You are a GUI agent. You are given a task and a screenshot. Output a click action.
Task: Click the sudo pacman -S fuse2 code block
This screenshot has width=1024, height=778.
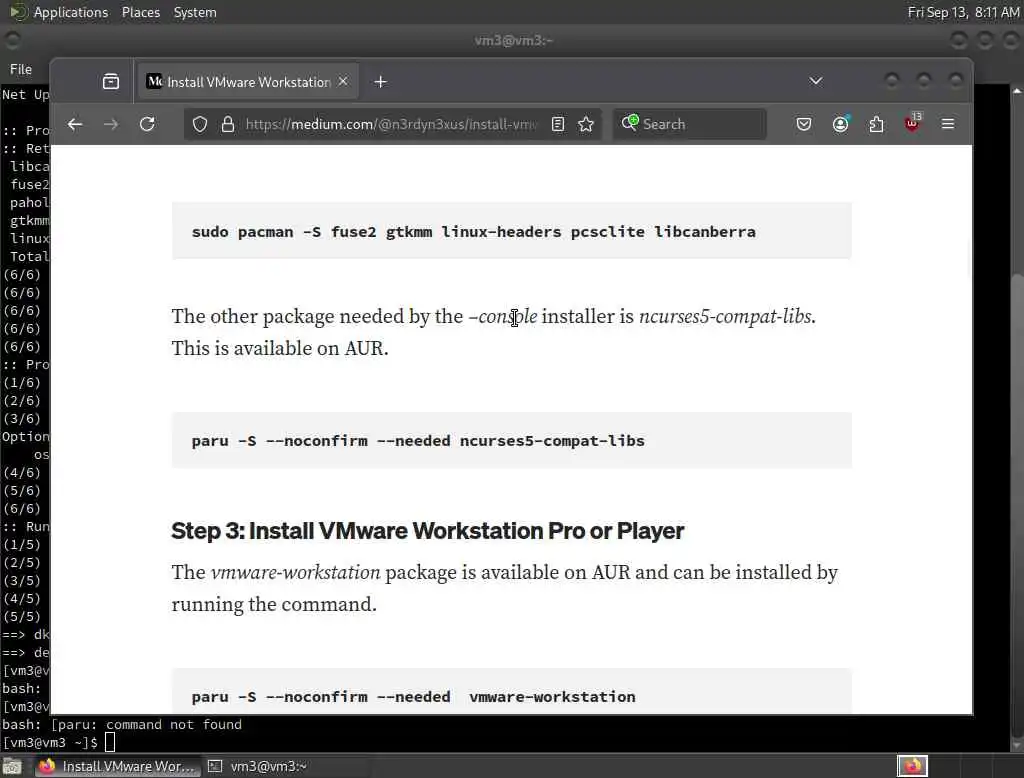(511, 231)
